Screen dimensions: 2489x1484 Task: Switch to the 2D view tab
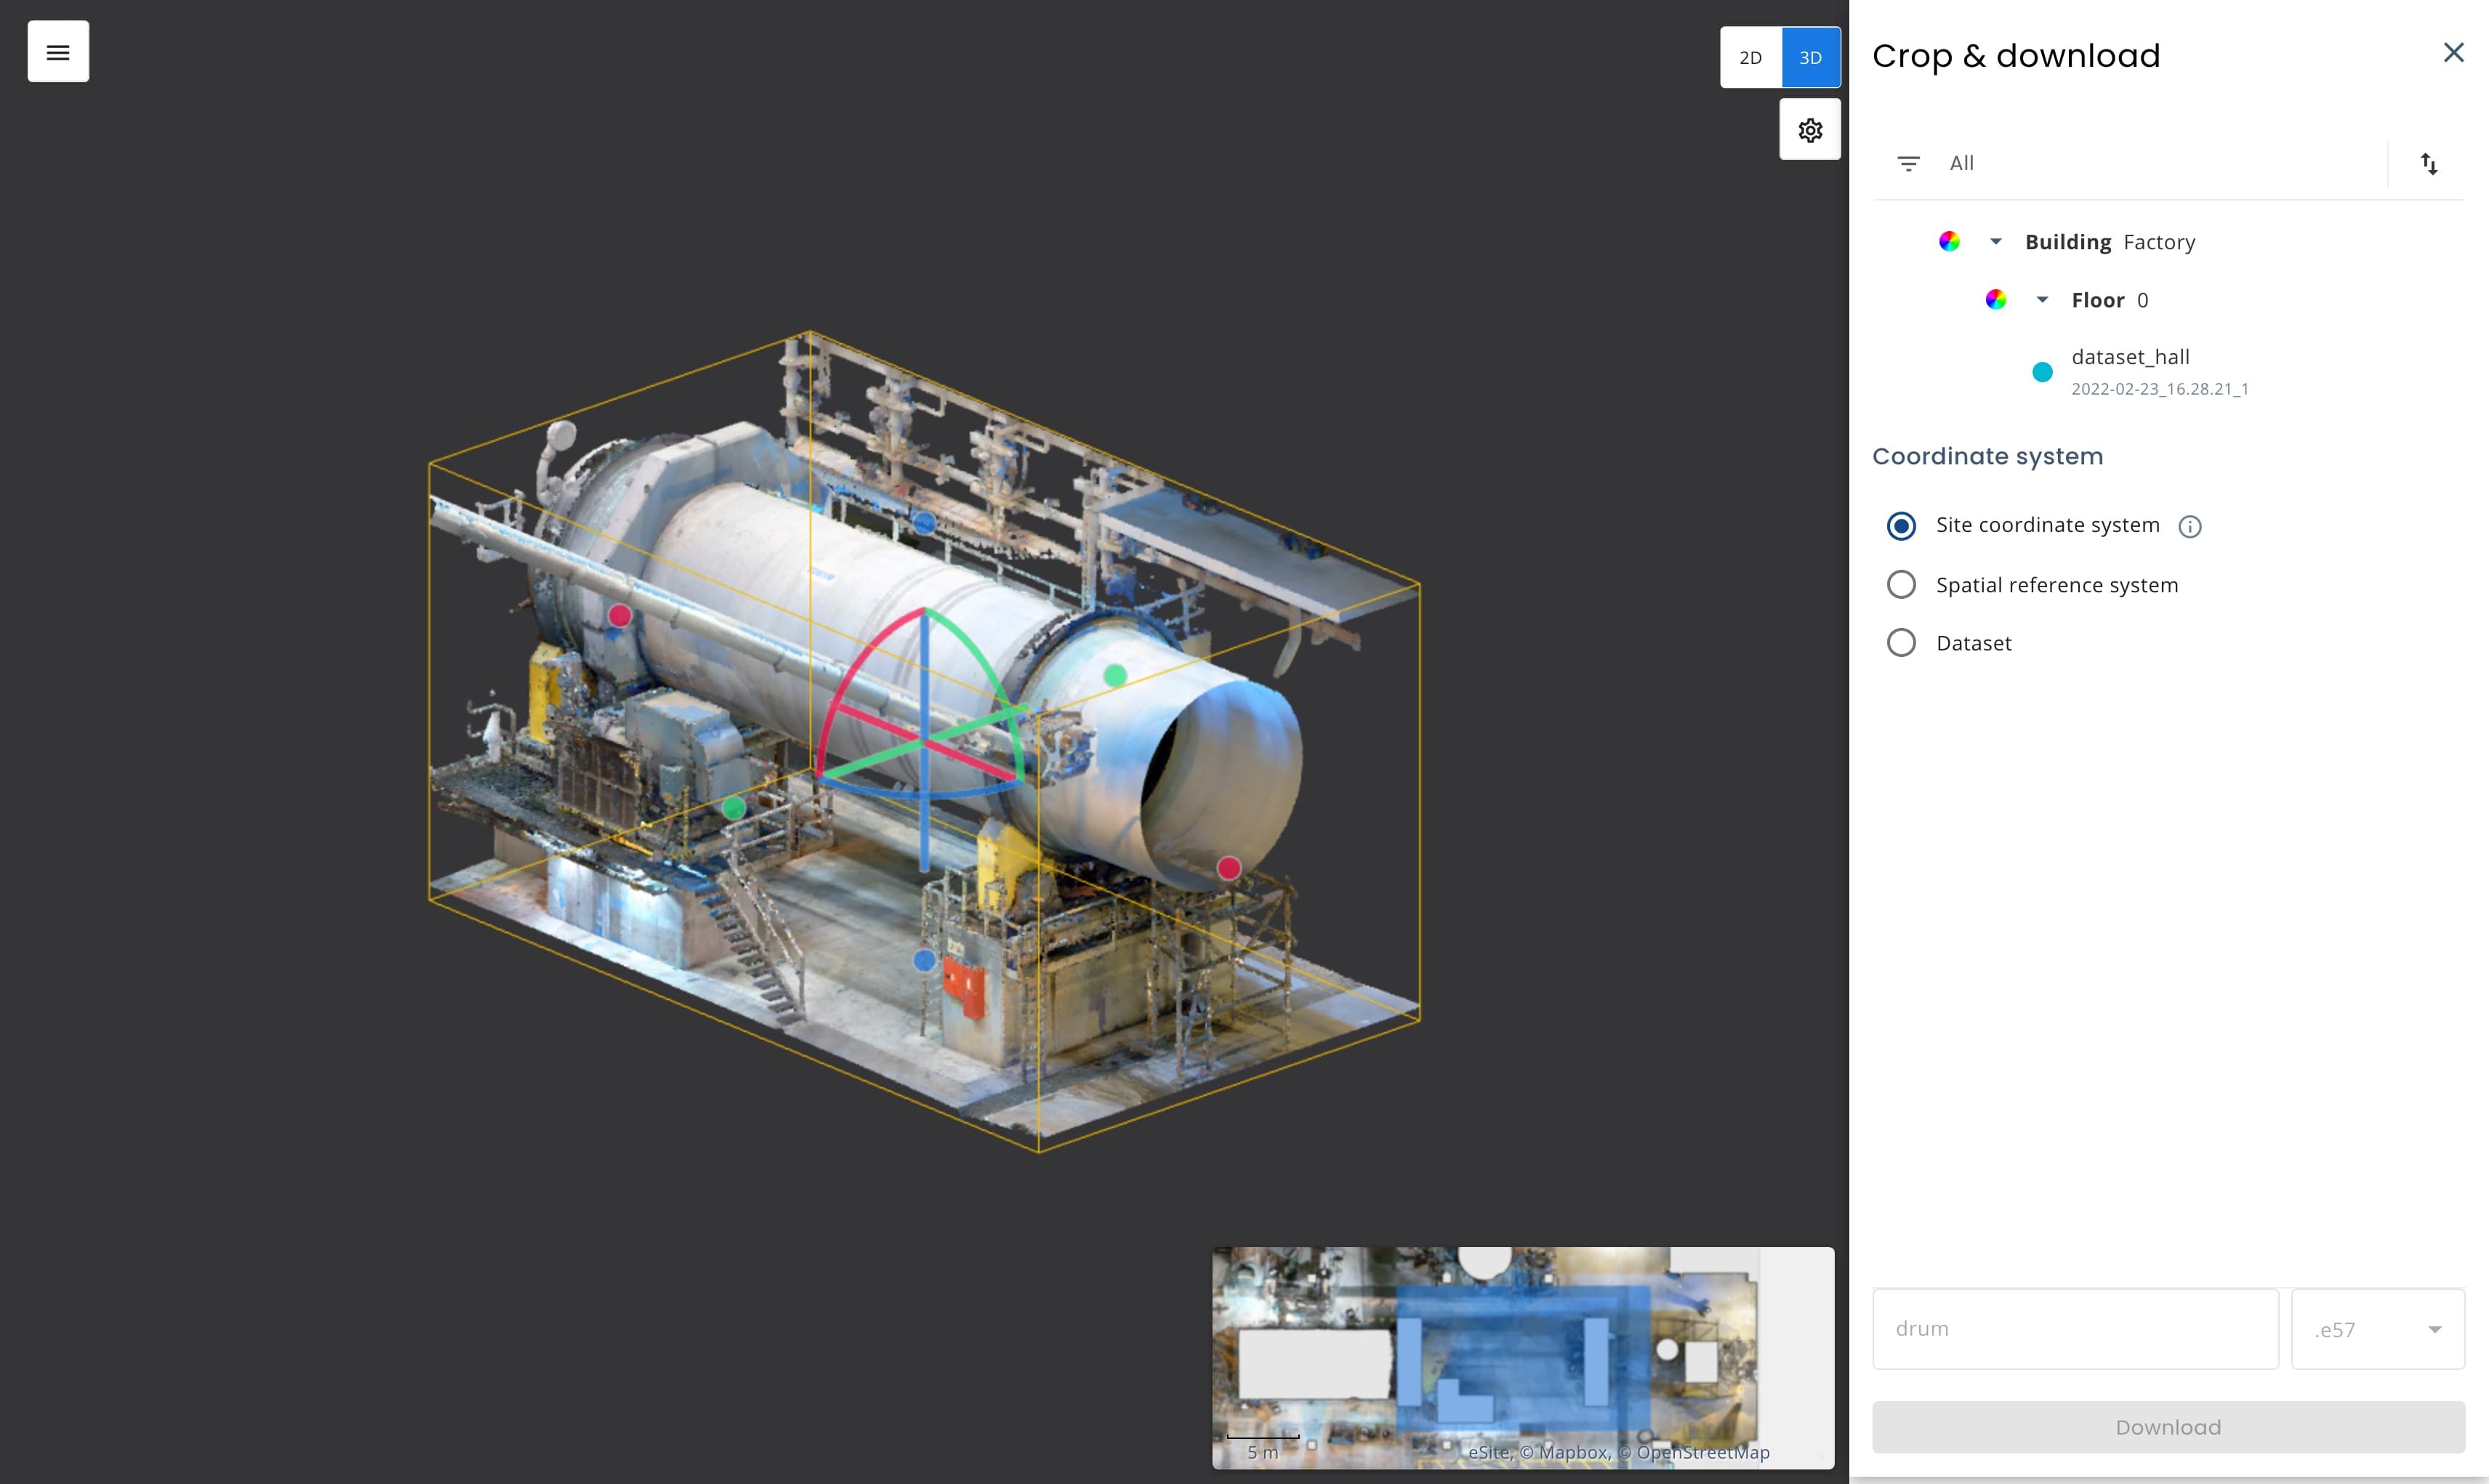click(1751, 57)
